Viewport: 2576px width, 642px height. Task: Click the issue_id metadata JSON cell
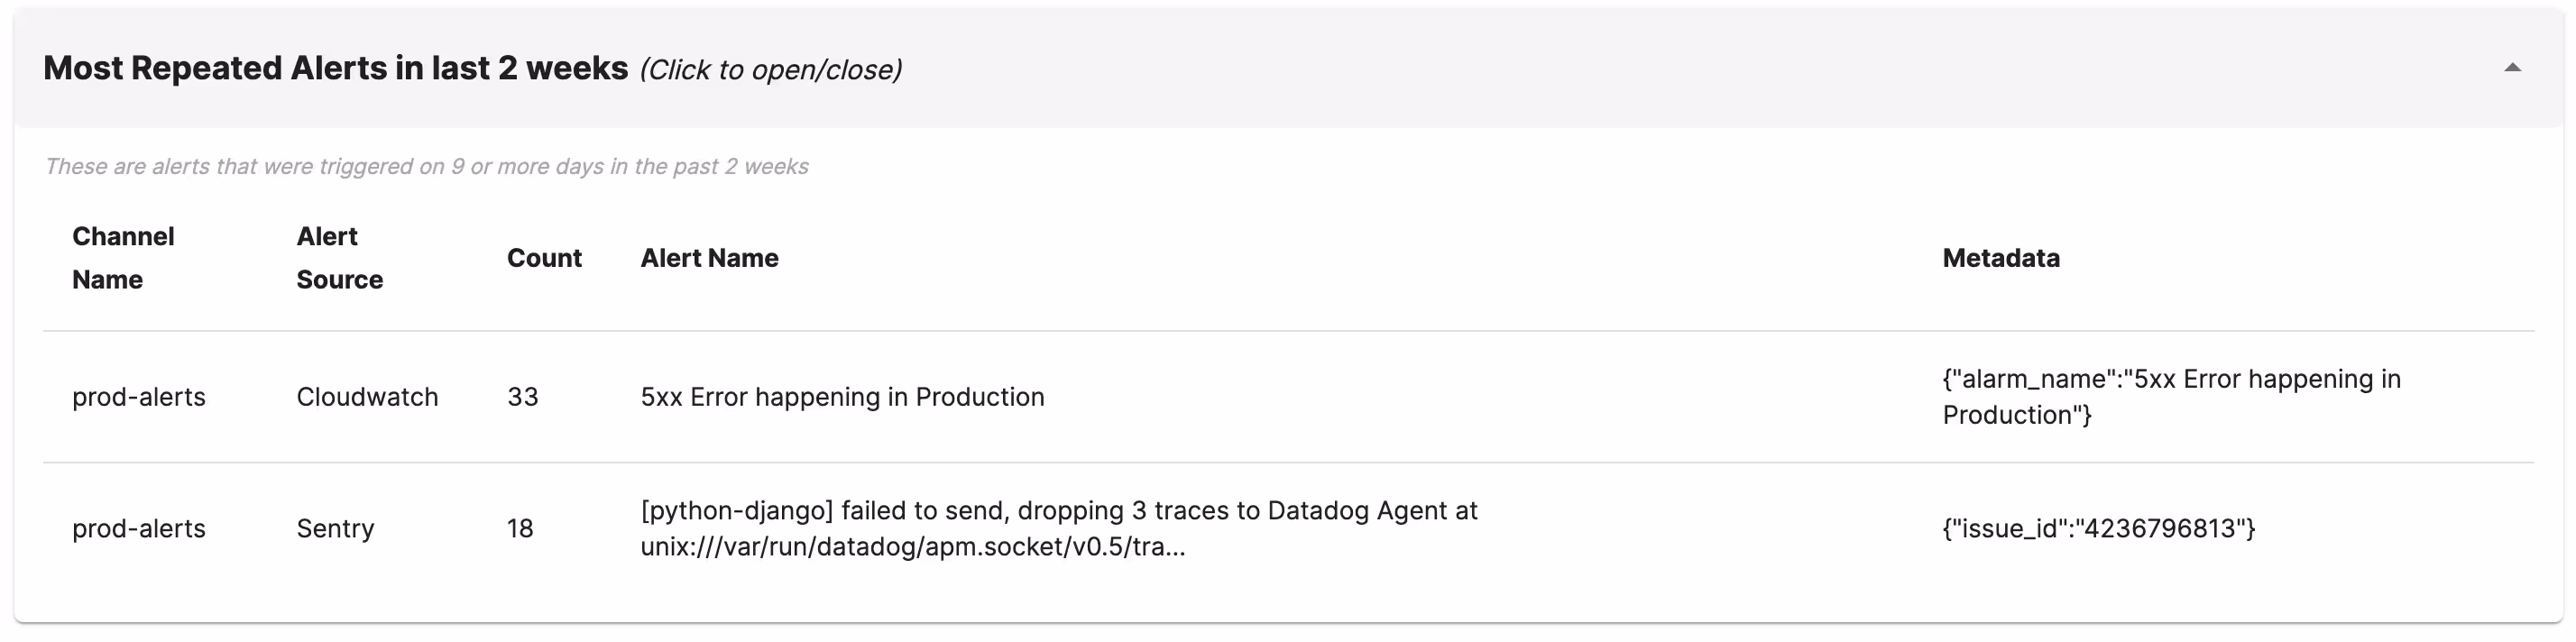pyautogui.click(x=2098, y=528)
